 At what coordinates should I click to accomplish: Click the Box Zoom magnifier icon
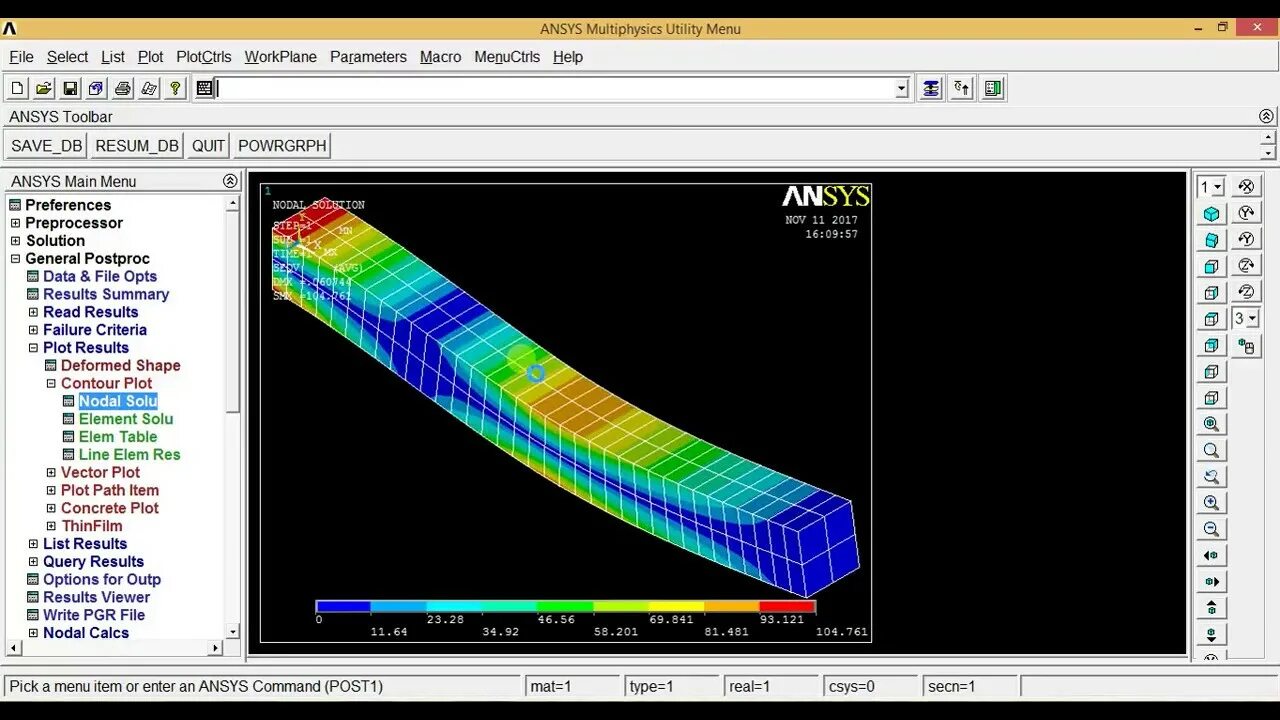(x=1211, y=450)
